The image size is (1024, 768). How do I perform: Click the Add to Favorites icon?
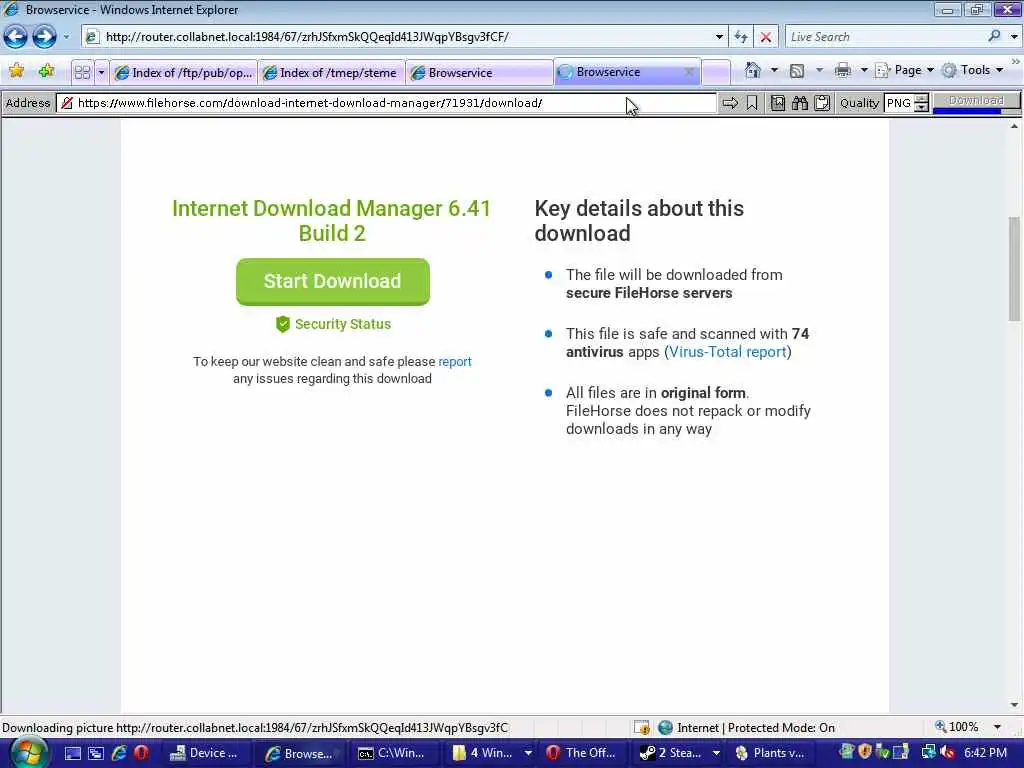pyautogui.click(x=46, y=71)
